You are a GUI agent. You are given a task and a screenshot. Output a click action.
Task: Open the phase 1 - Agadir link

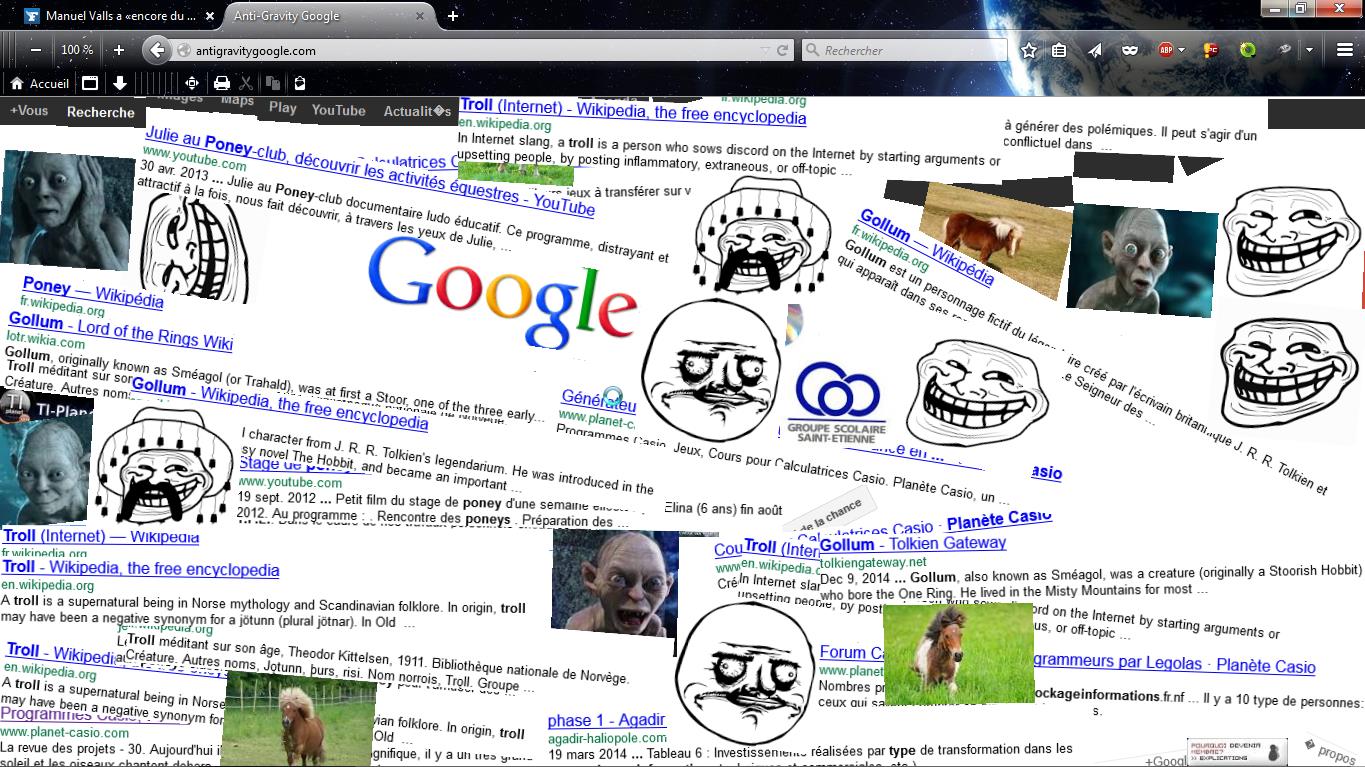(x=606, y=720)
